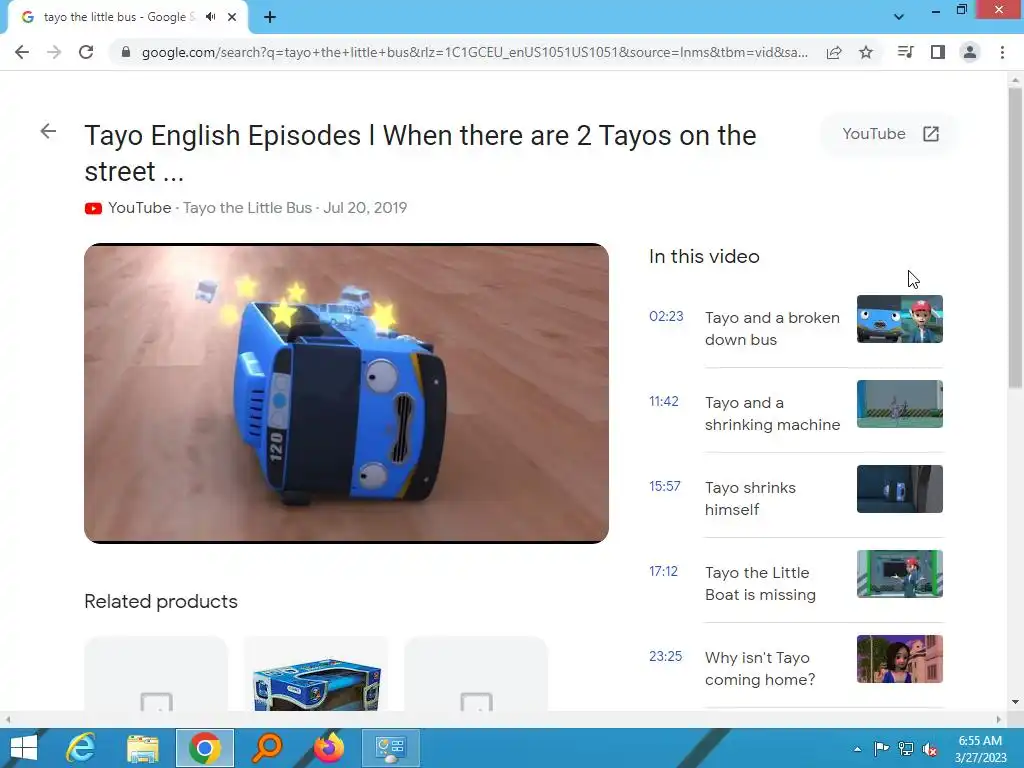Jump to 15:57 timestamp

[x=665, y=487]
